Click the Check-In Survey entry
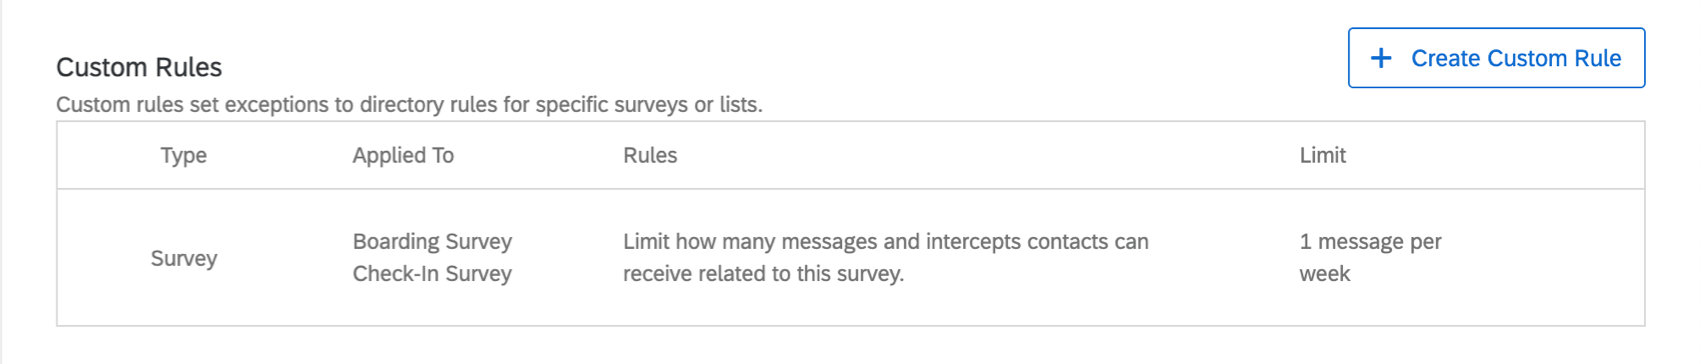Viewport: 1700px width, 364px height. click(x=432, y=273)
